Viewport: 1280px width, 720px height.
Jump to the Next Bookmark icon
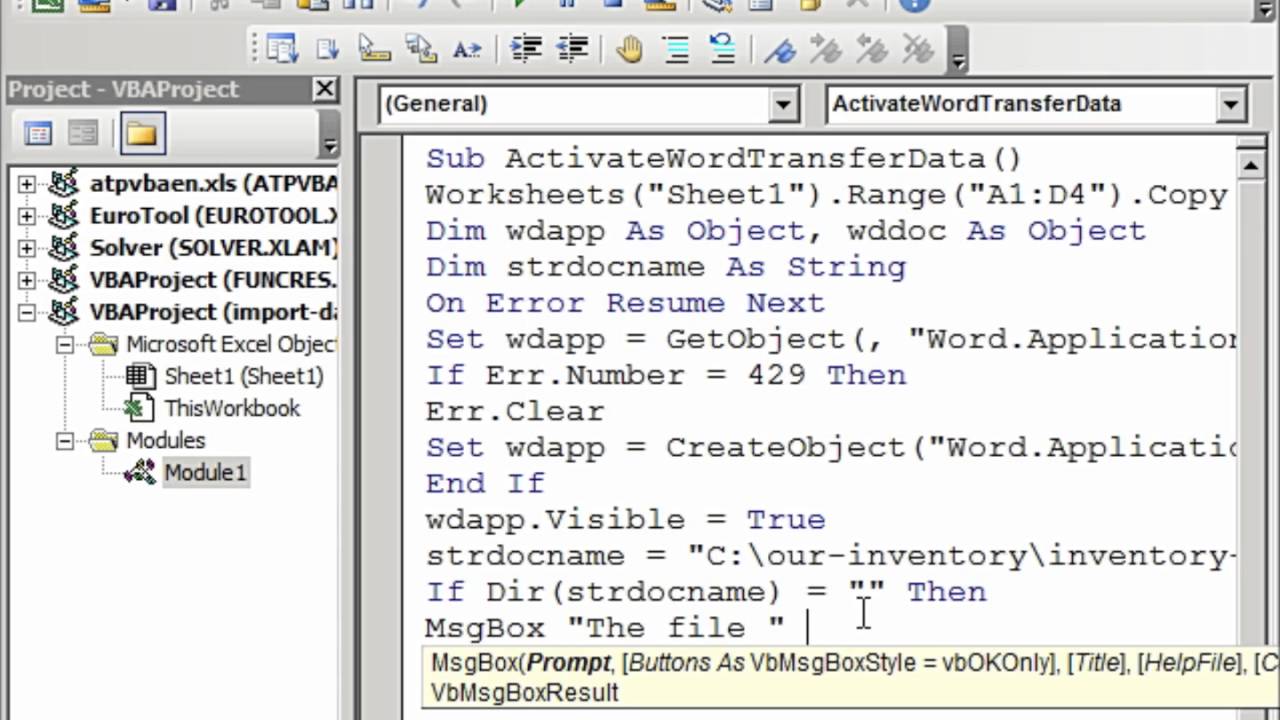pos(826,49)
